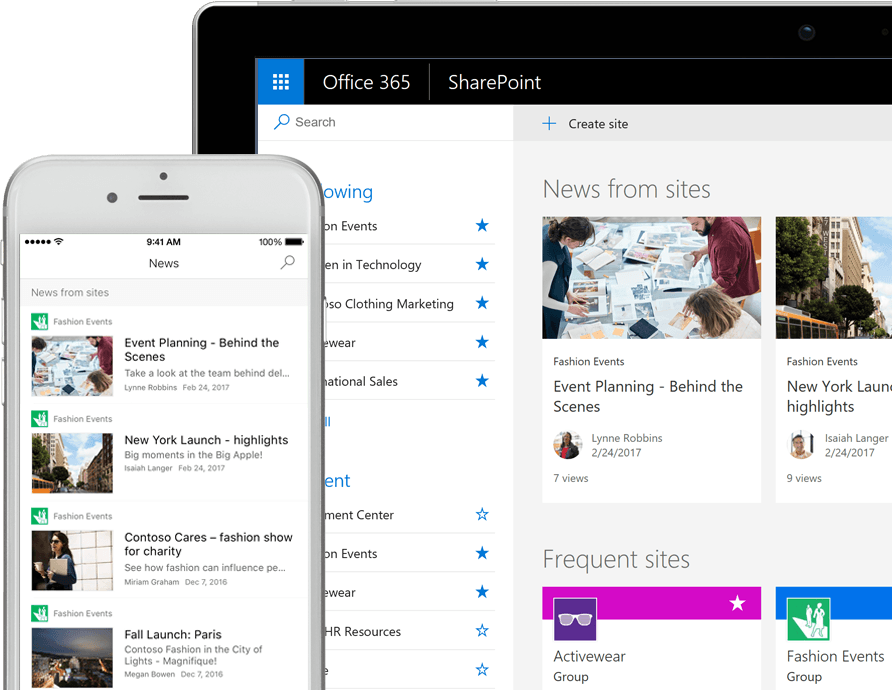Tap the Wi-Fi signal icon on phone
Screen dimensions: 892x690
coord(59,241)
